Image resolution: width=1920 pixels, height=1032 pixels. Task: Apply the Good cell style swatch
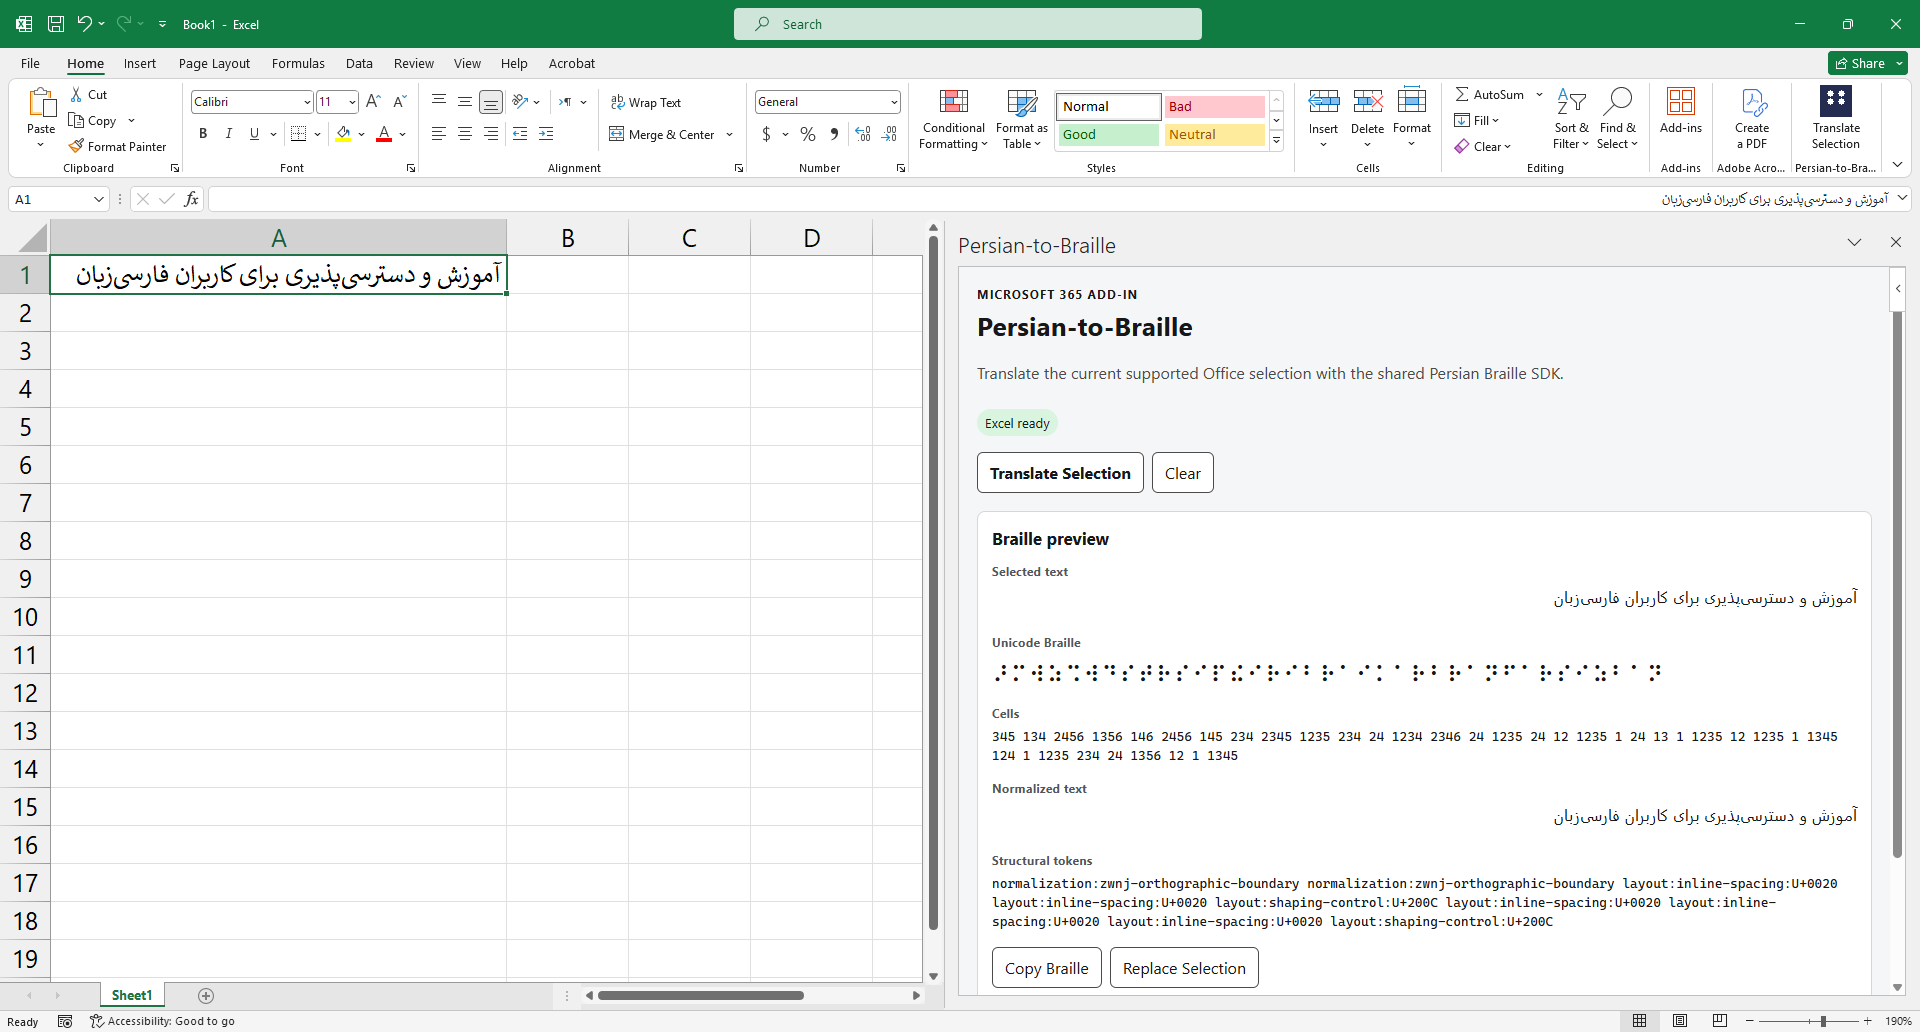point(1108,134)
